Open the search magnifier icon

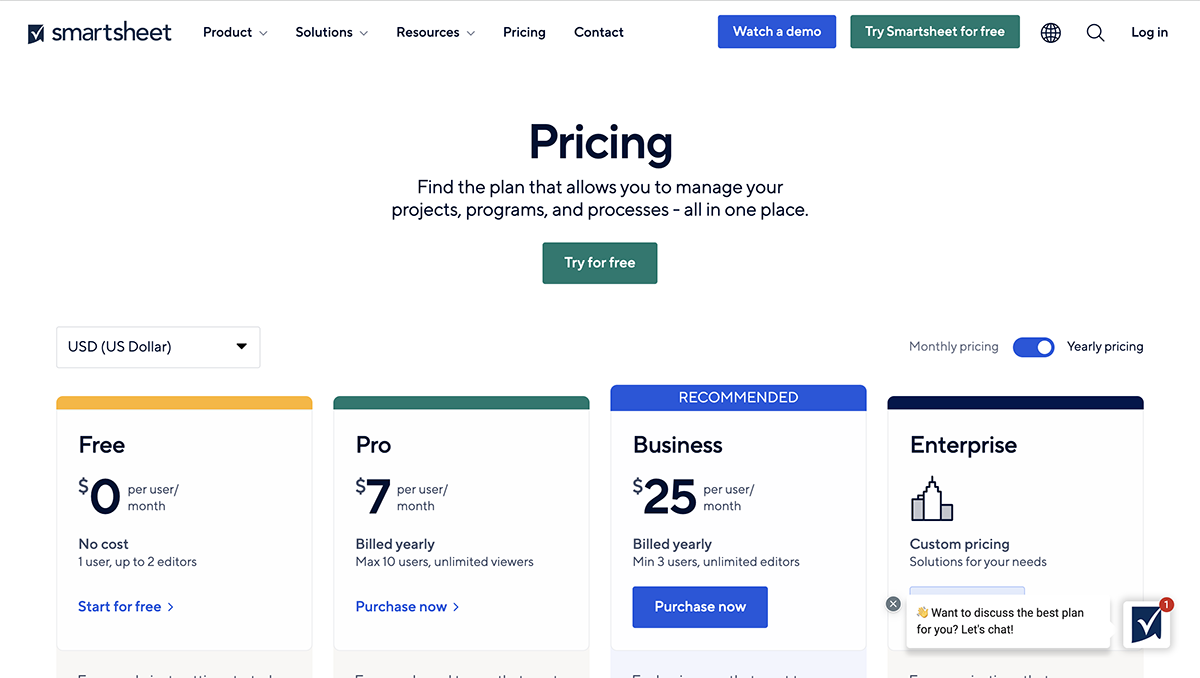1095,32
